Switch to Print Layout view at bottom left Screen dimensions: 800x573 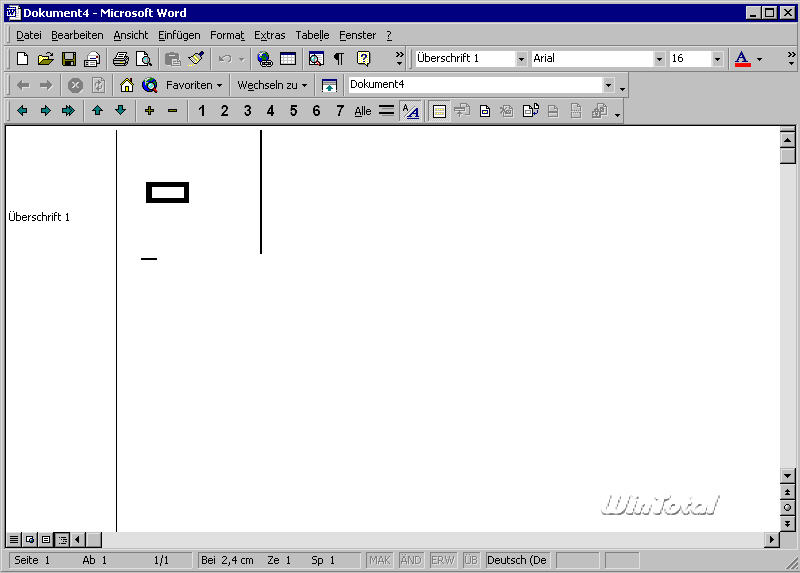click(46, 539)
